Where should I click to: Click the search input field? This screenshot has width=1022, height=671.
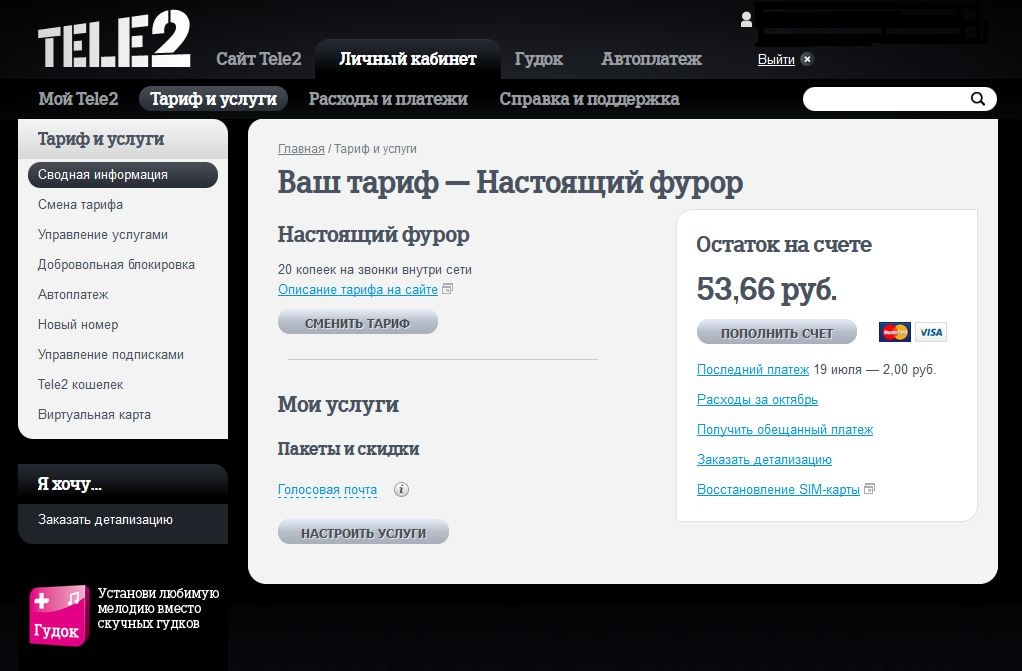[x=888, y=99]
